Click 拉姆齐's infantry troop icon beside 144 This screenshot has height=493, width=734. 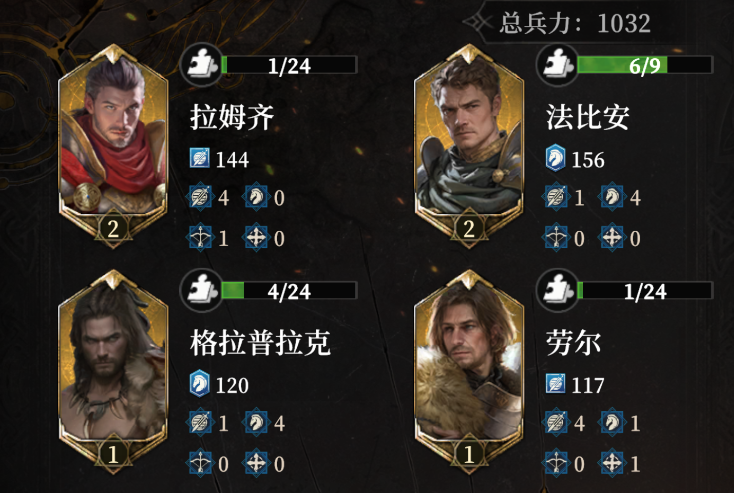pos(200,158)
